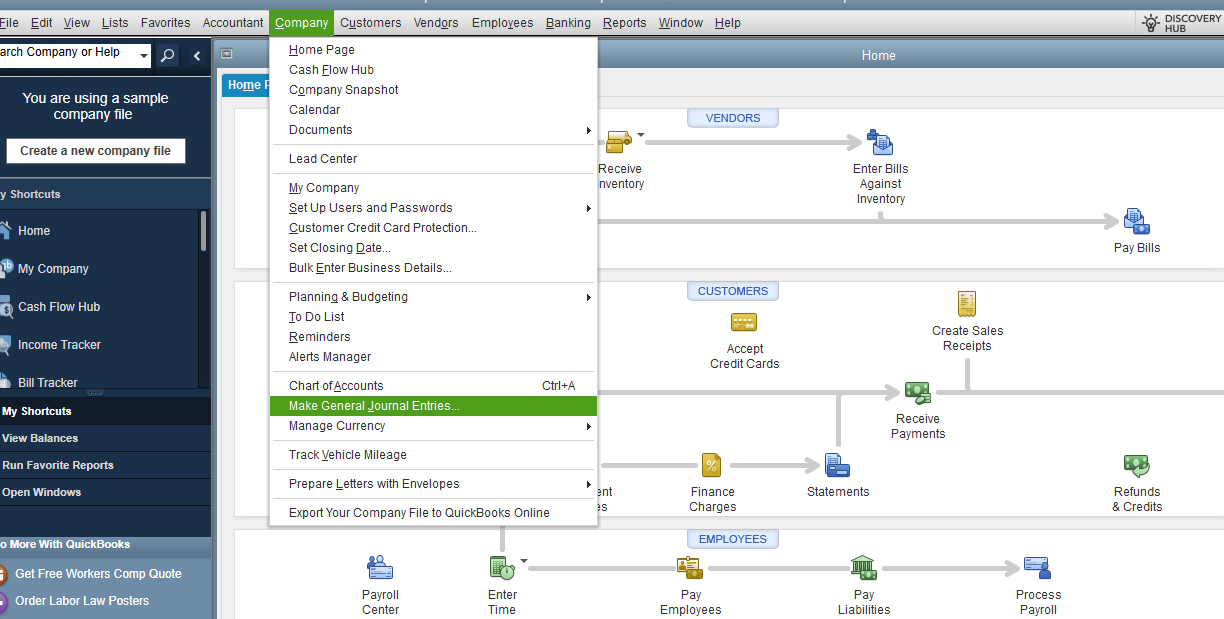Click the search company or help field

click(x=68, y=55)
